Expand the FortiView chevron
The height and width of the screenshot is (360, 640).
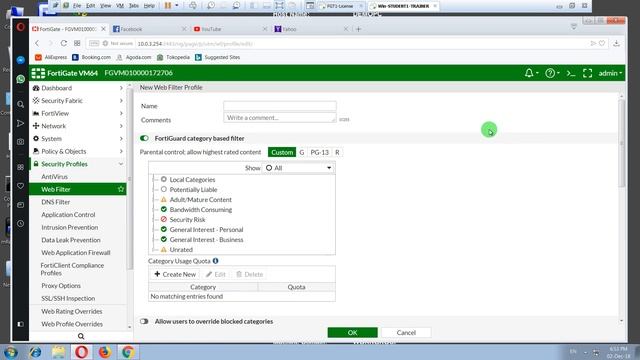click(121, 113)
